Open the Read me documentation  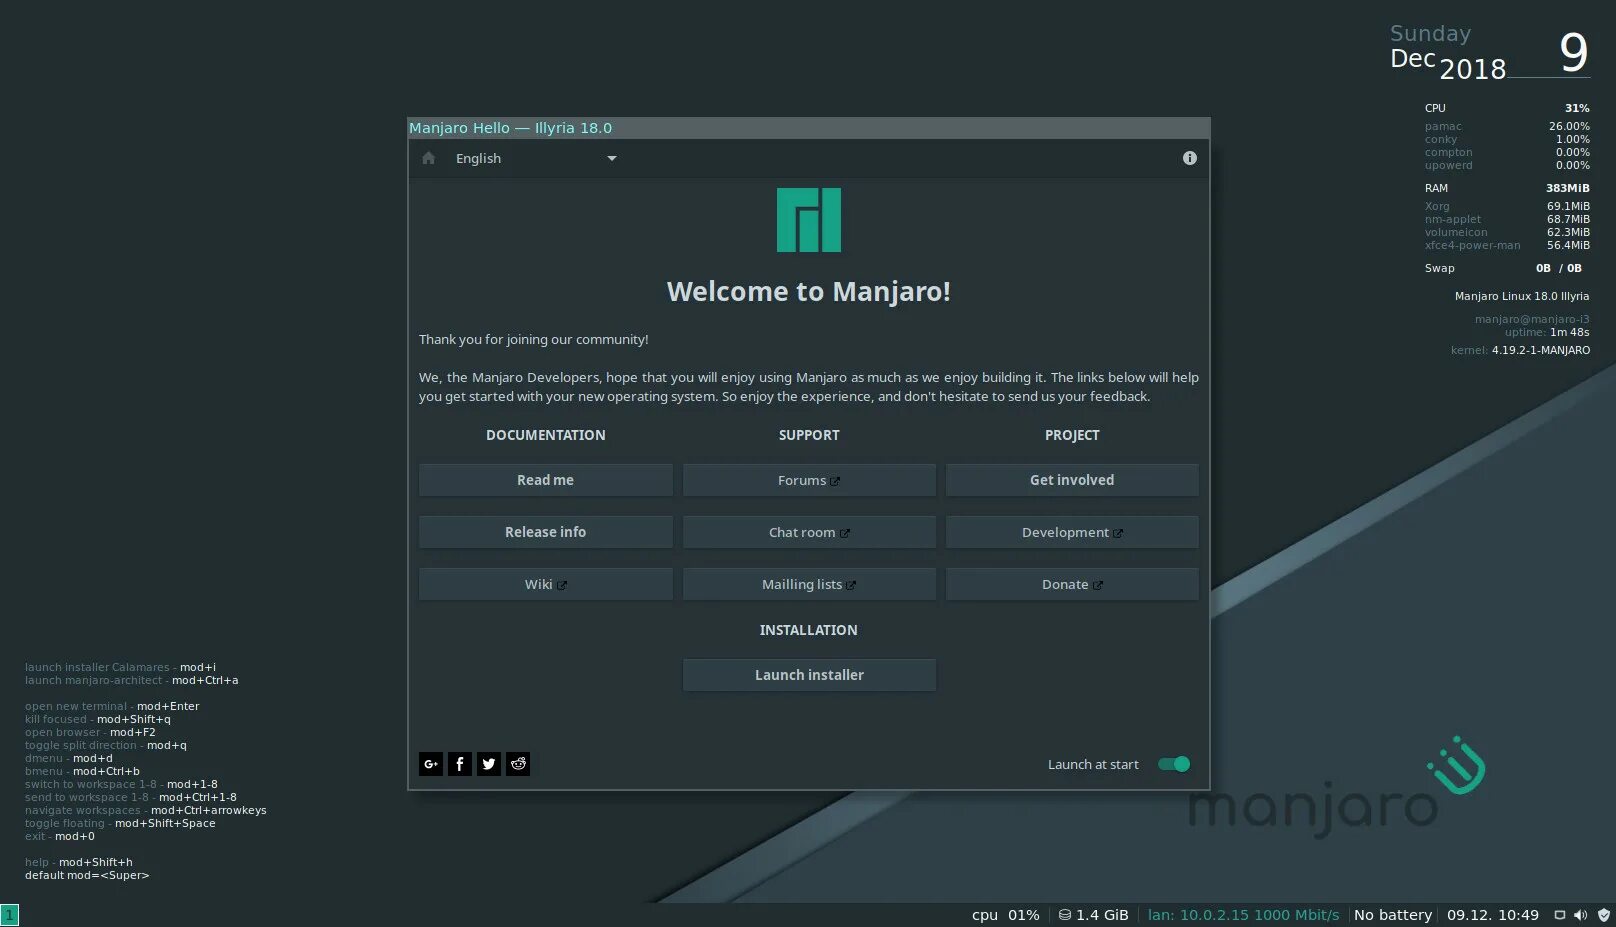[545, 480]
